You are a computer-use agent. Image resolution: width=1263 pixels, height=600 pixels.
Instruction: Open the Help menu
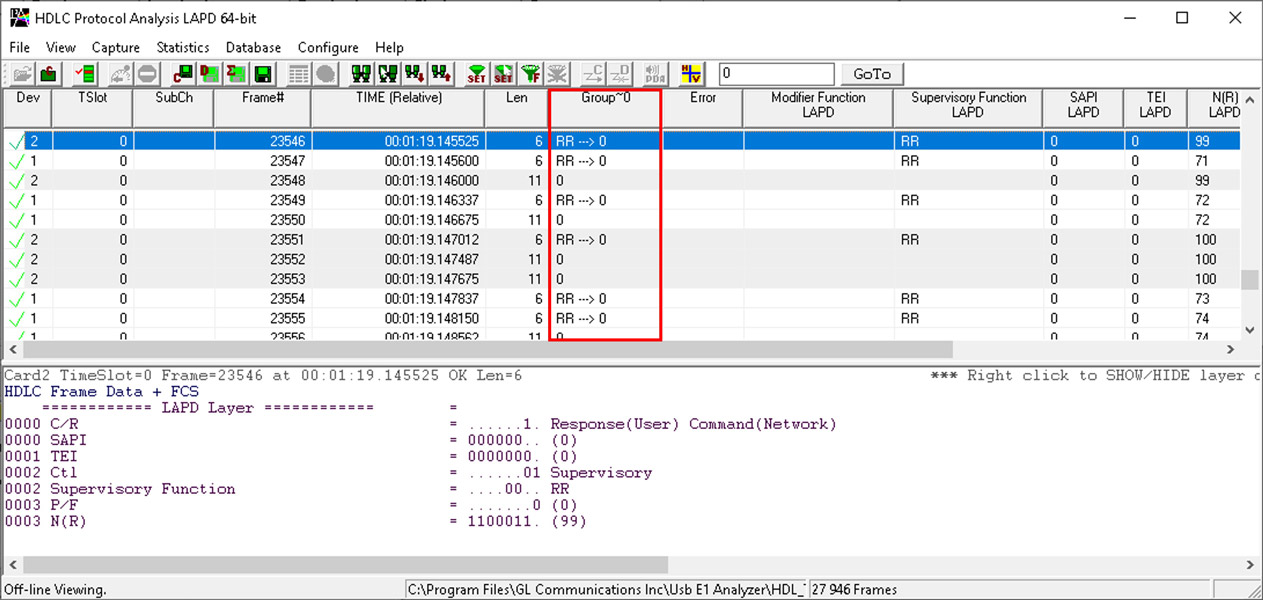coord(390,47)
